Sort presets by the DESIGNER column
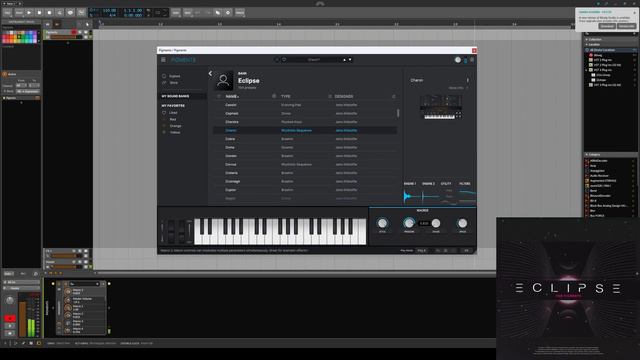The image size is (640, 360). pos(344,96)
